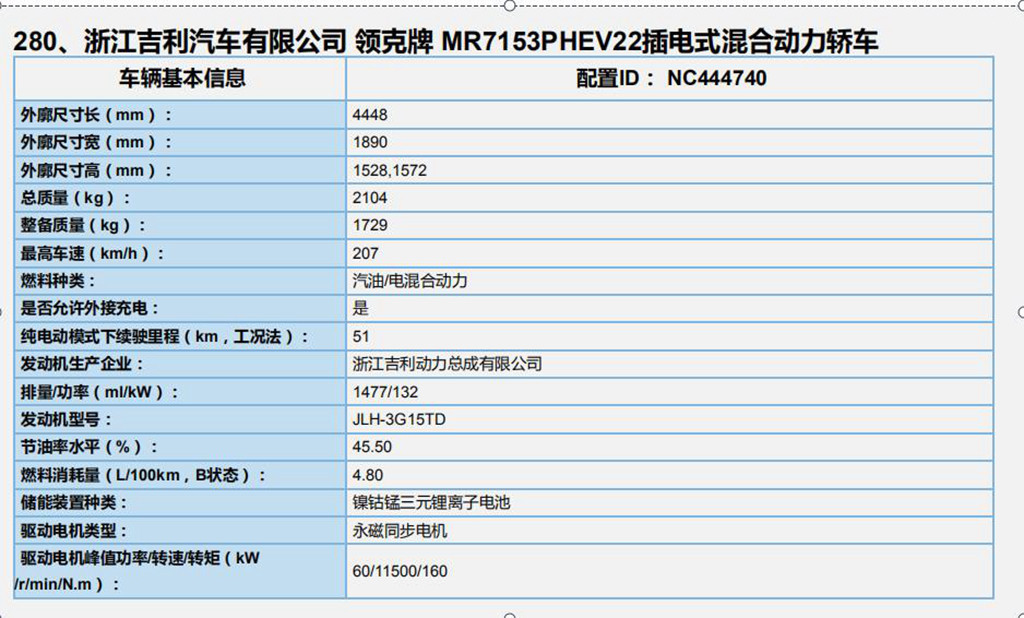The width and height of the screenshot is (1024, 618).
Task: Select the 燃料种类 label
Action: tap(57, 281)
